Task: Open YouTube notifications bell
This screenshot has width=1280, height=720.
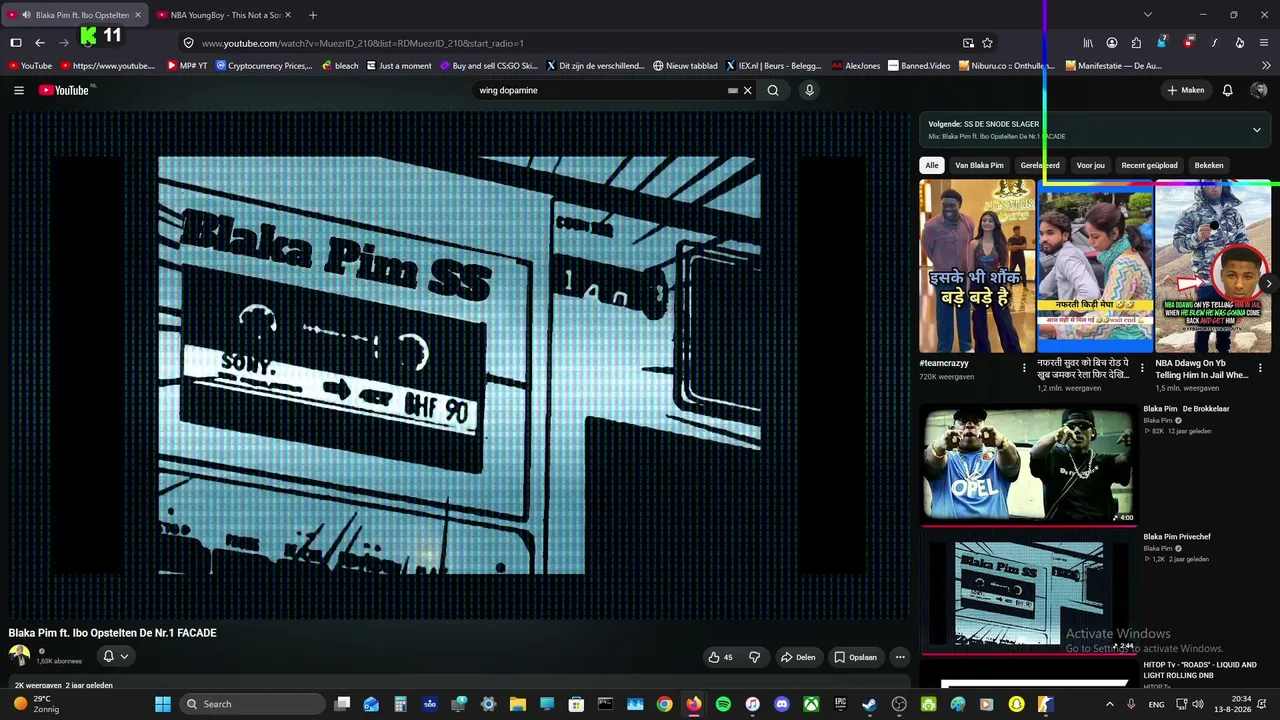Action: [x=1228, y=90]
